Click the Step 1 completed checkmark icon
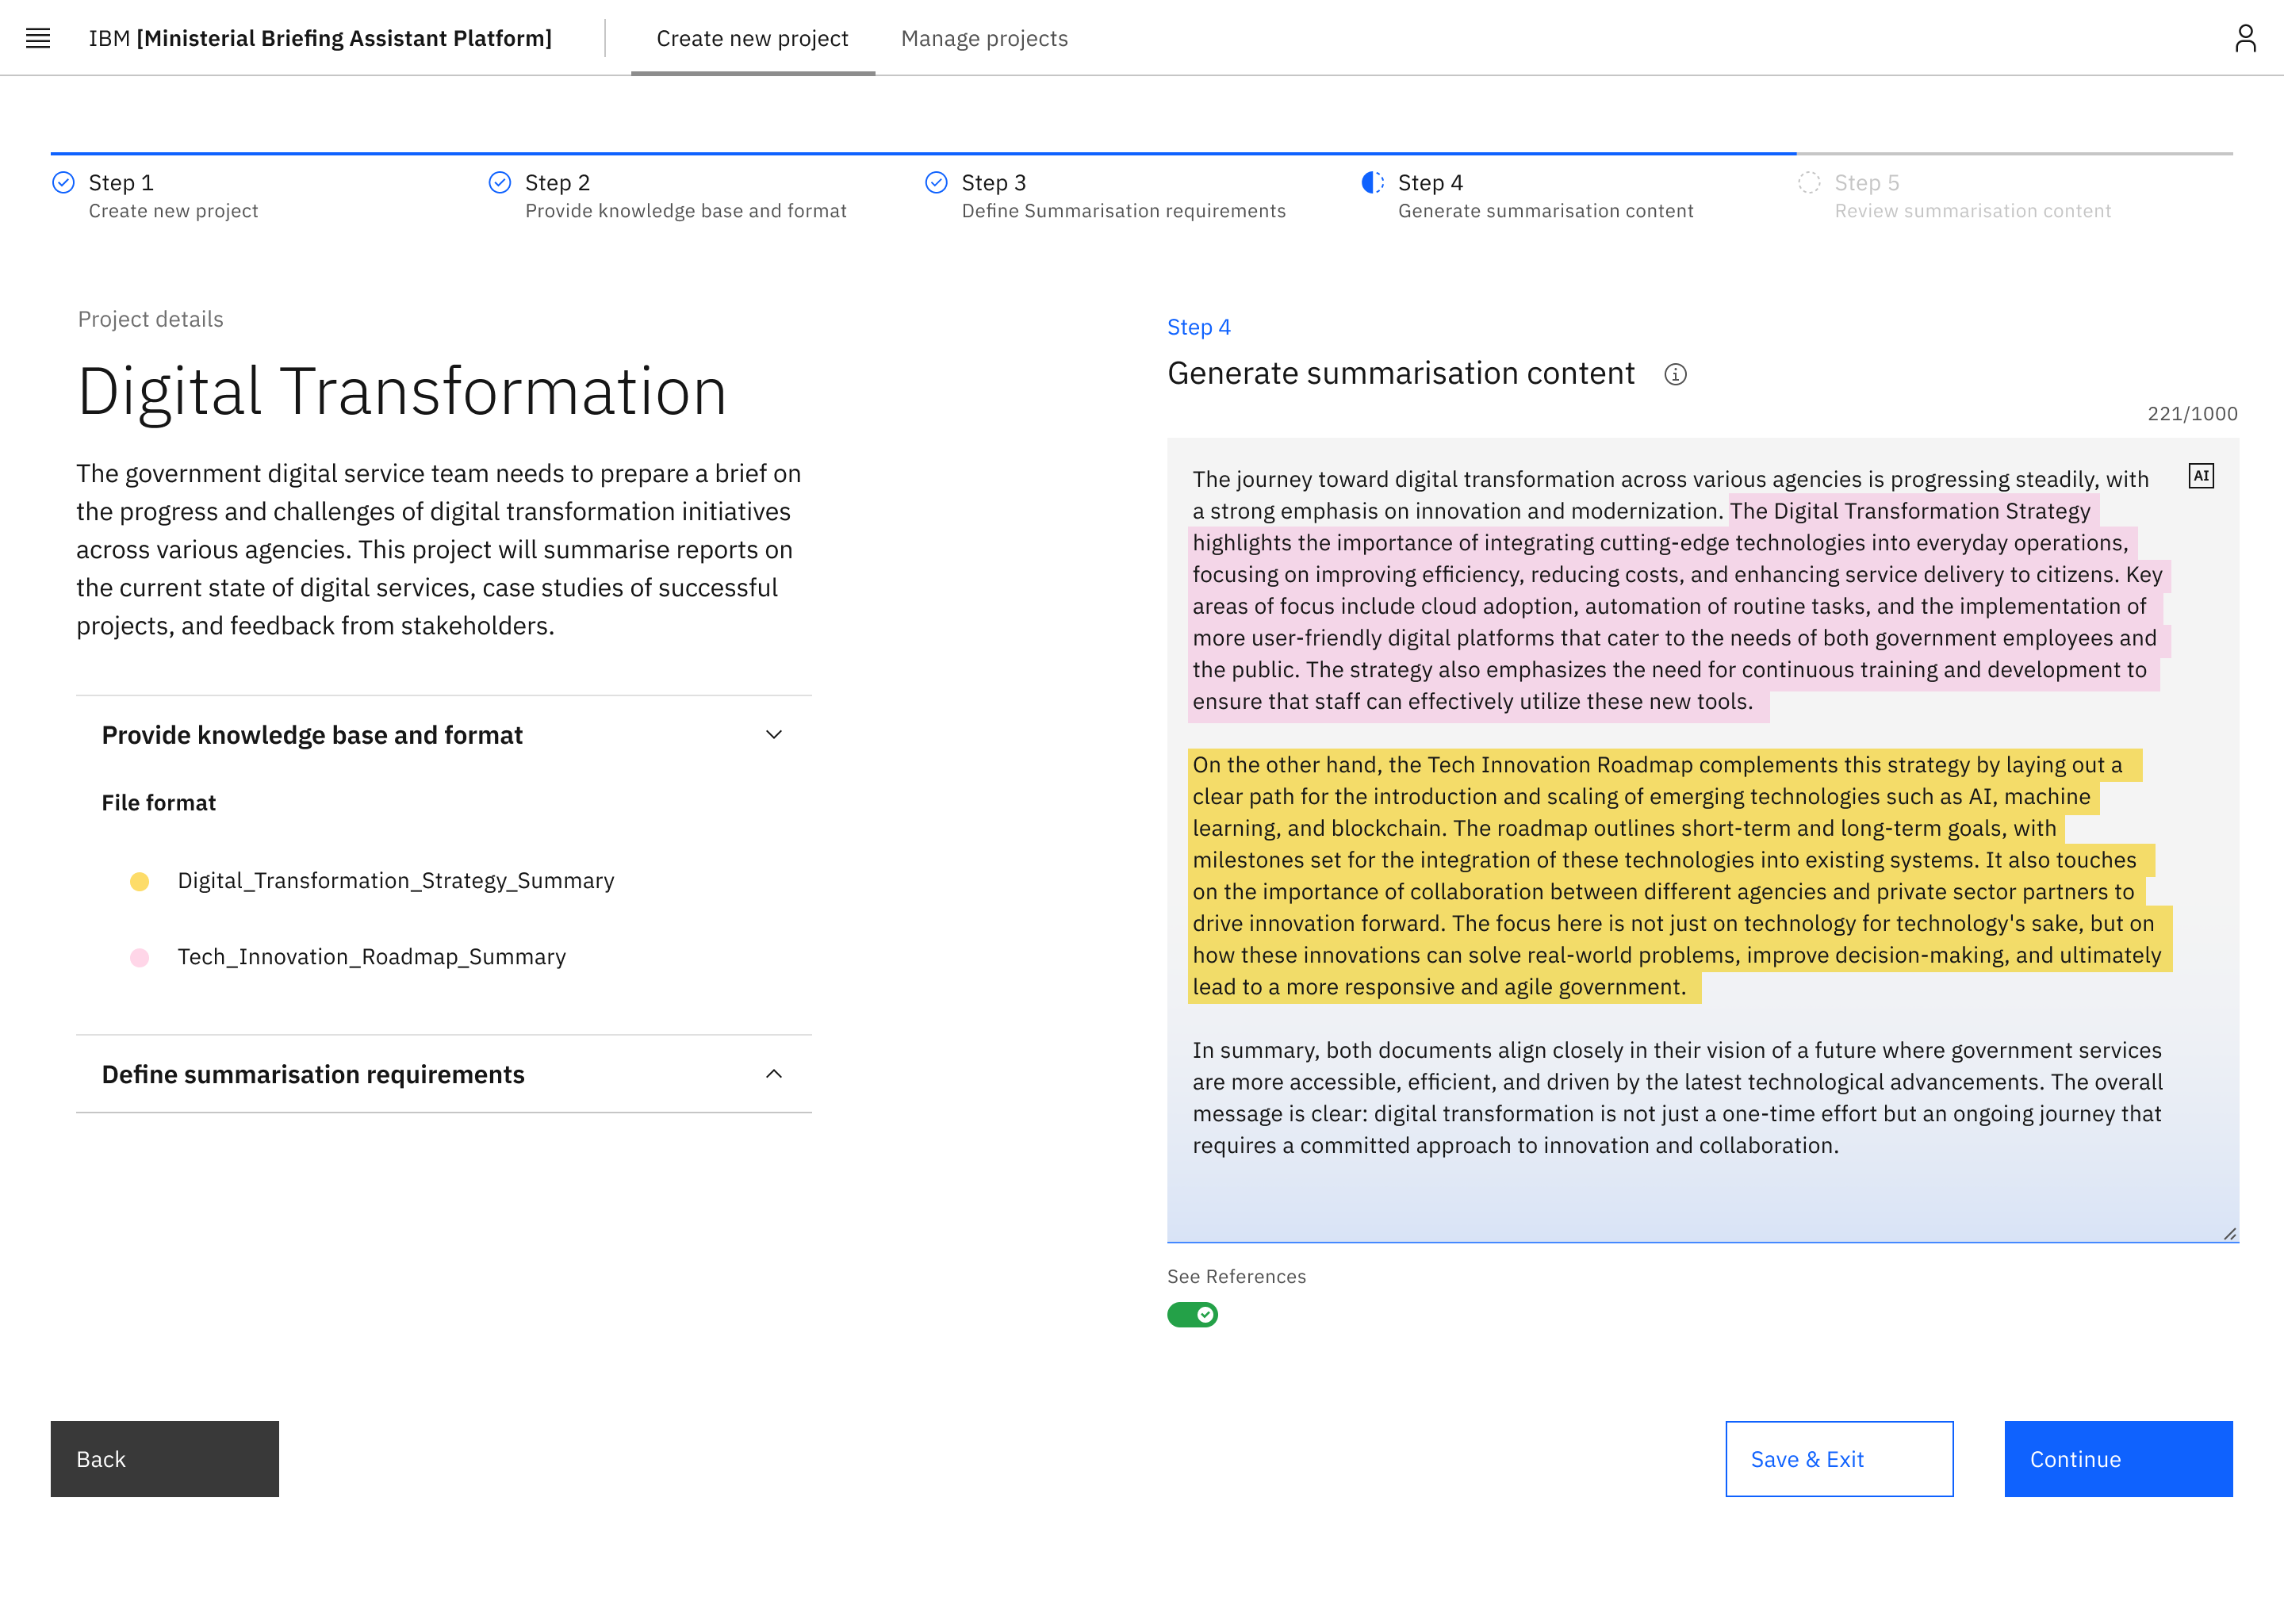 click(x=63, y=182)
